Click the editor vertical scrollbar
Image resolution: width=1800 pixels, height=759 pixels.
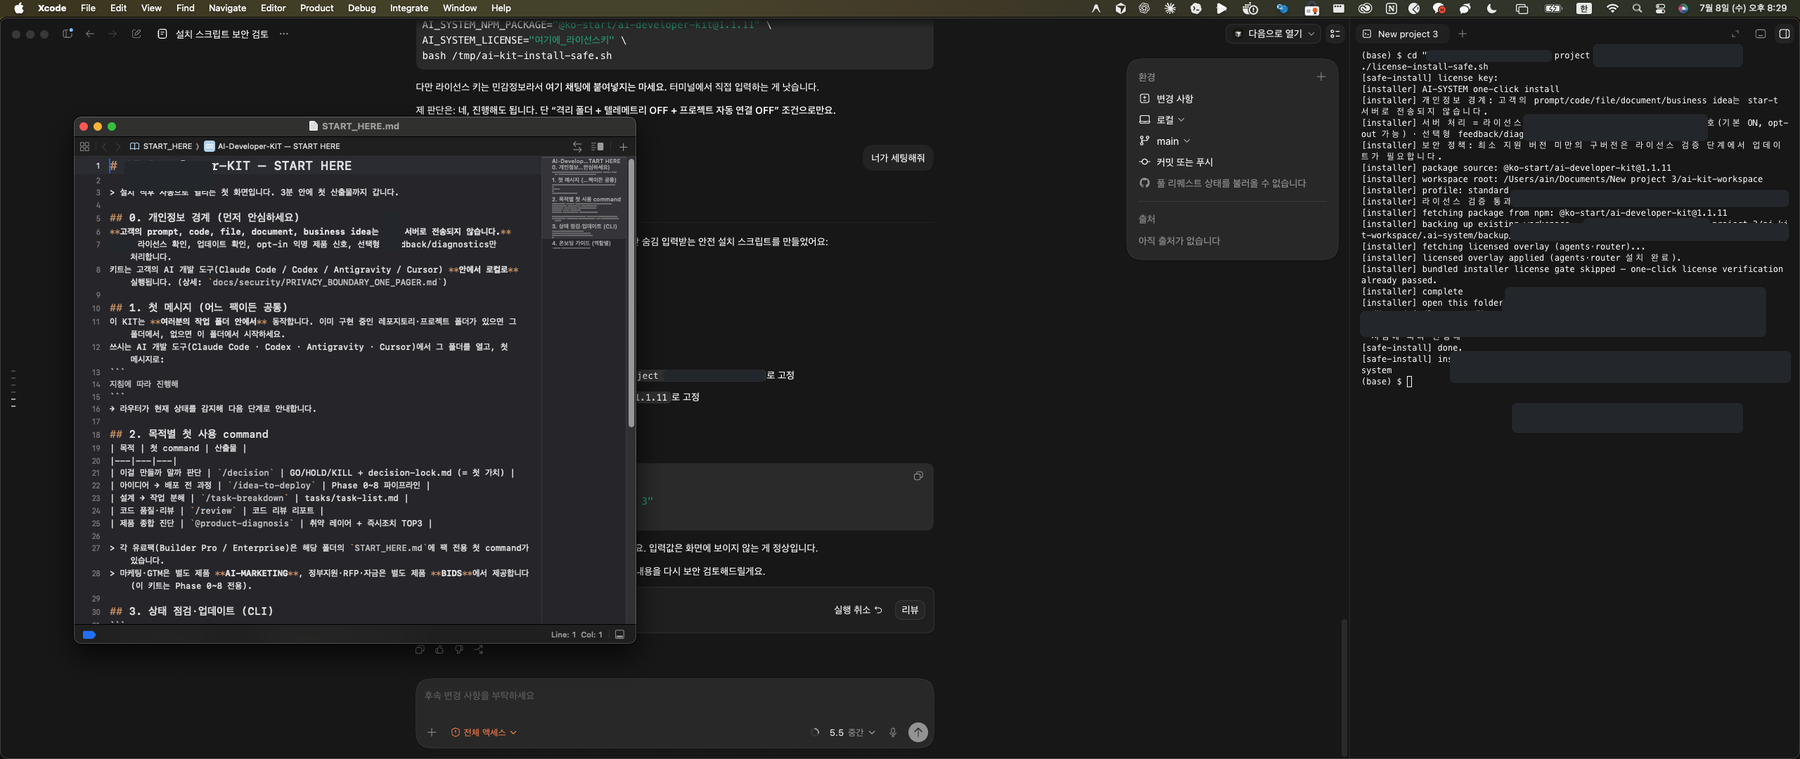pos(631,292)
